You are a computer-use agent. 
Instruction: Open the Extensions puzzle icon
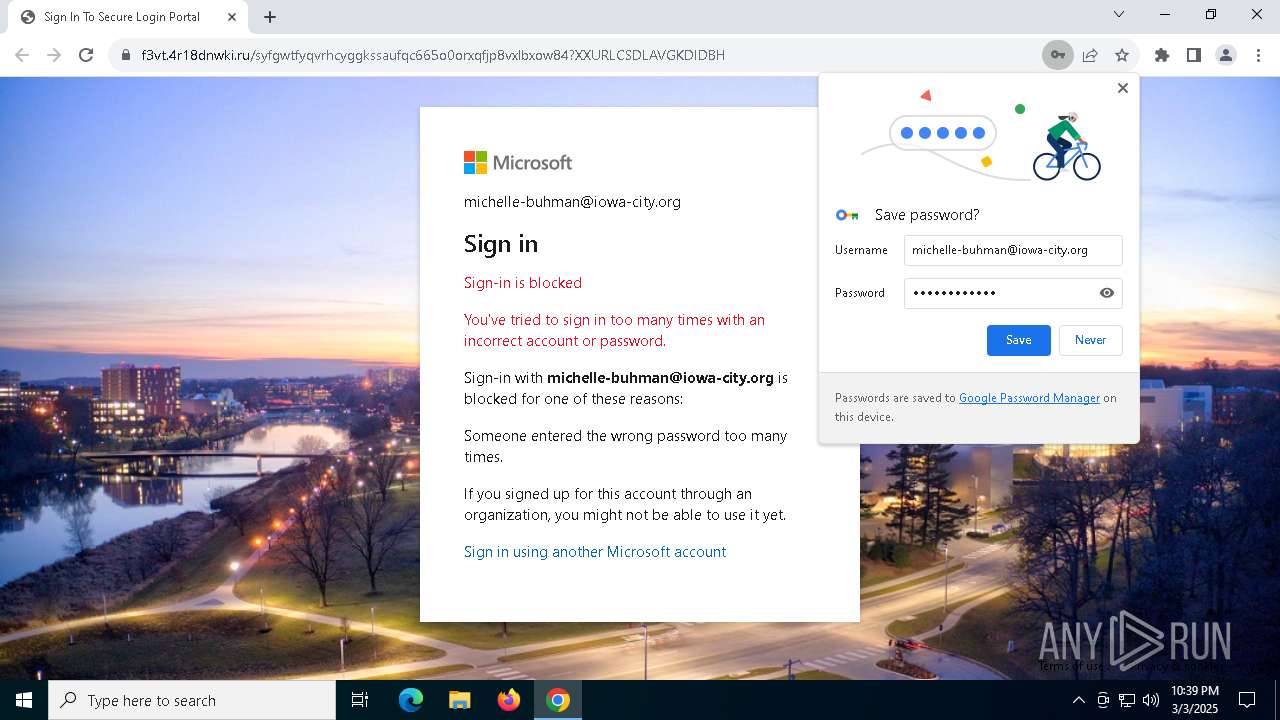(1162, 55)
